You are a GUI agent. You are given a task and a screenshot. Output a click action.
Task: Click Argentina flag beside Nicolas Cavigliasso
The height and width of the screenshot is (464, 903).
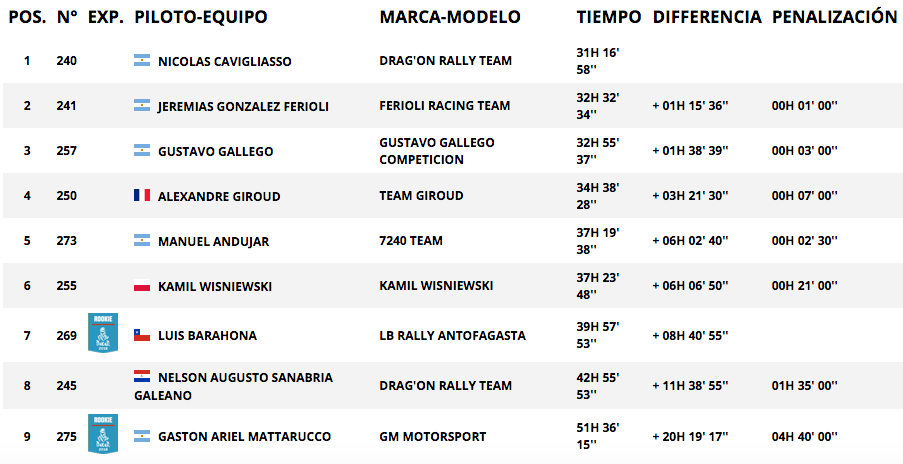point(142,60)
